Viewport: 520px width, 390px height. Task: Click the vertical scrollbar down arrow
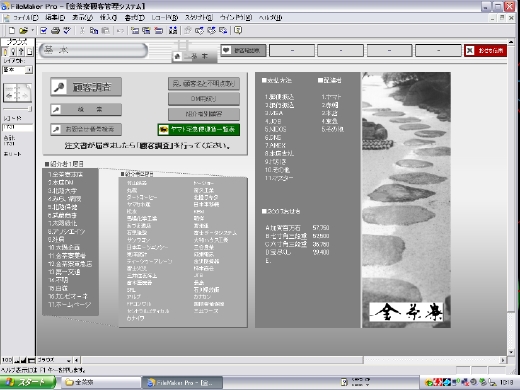tap(511, 352)
